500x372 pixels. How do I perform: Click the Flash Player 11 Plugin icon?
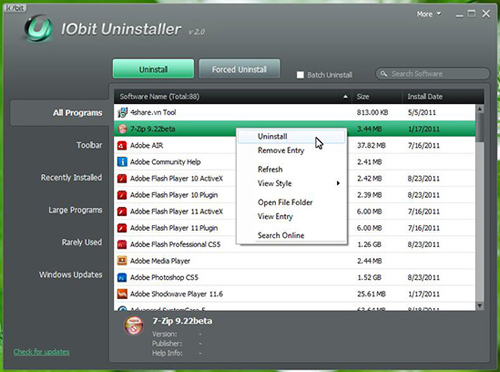[122, 228]
